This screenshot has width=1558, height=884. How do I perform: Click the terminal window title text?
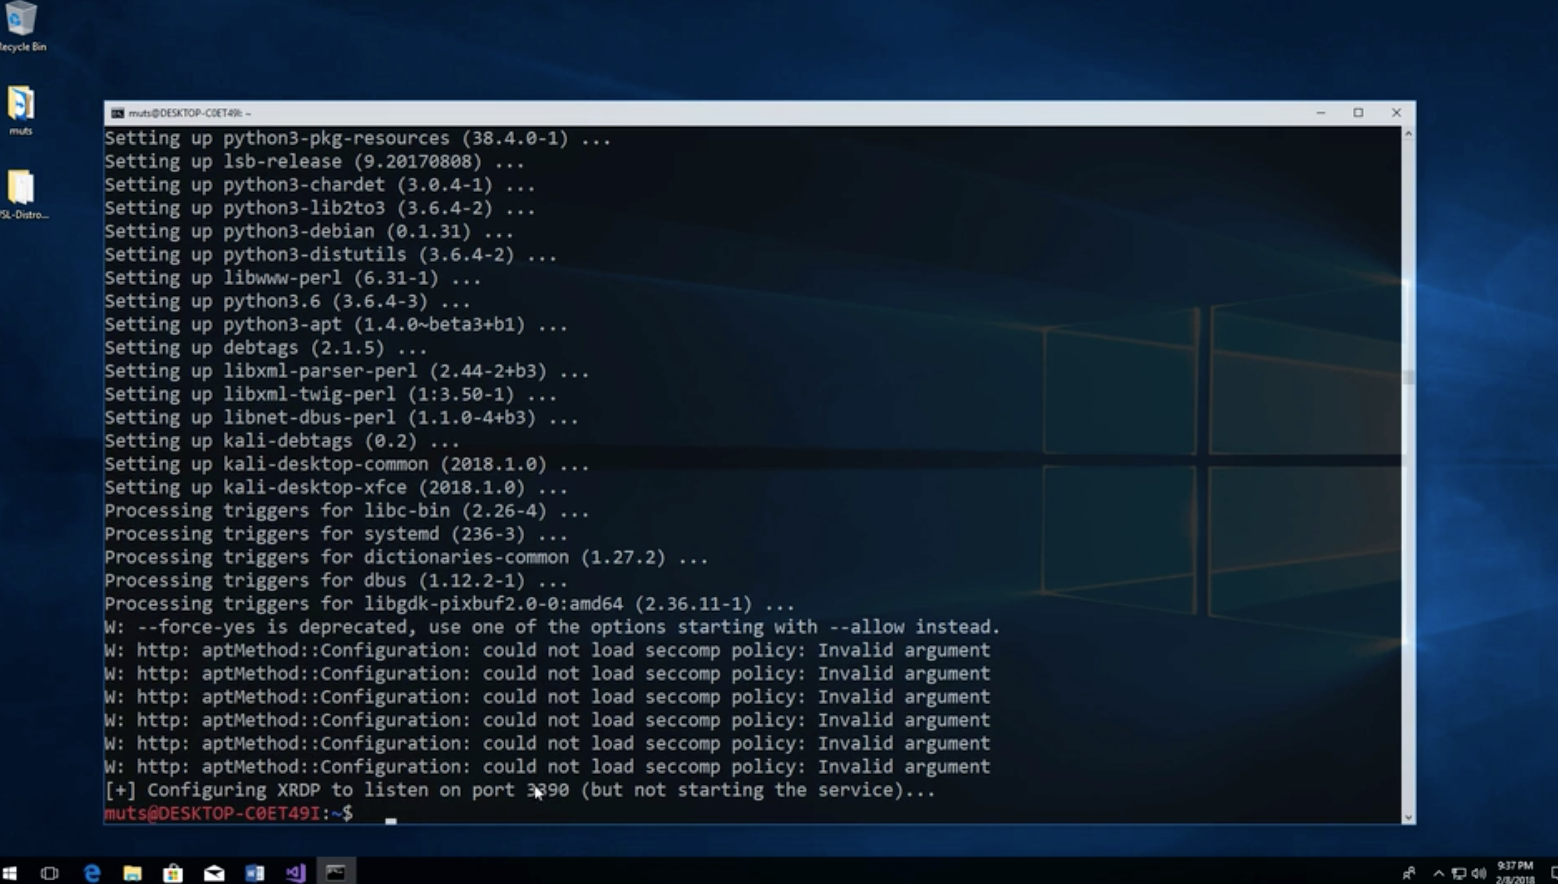(189, 113)
